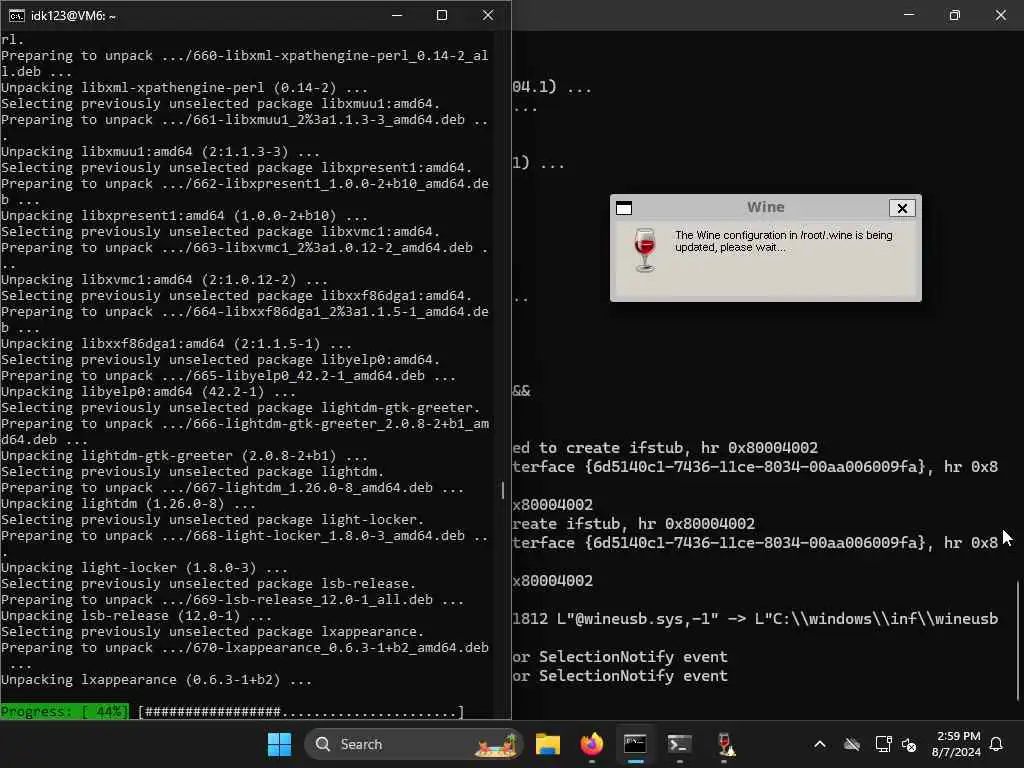Click the Windows Start button
This screenshot has height=768, width=1024.
click(x=280, y=744)
